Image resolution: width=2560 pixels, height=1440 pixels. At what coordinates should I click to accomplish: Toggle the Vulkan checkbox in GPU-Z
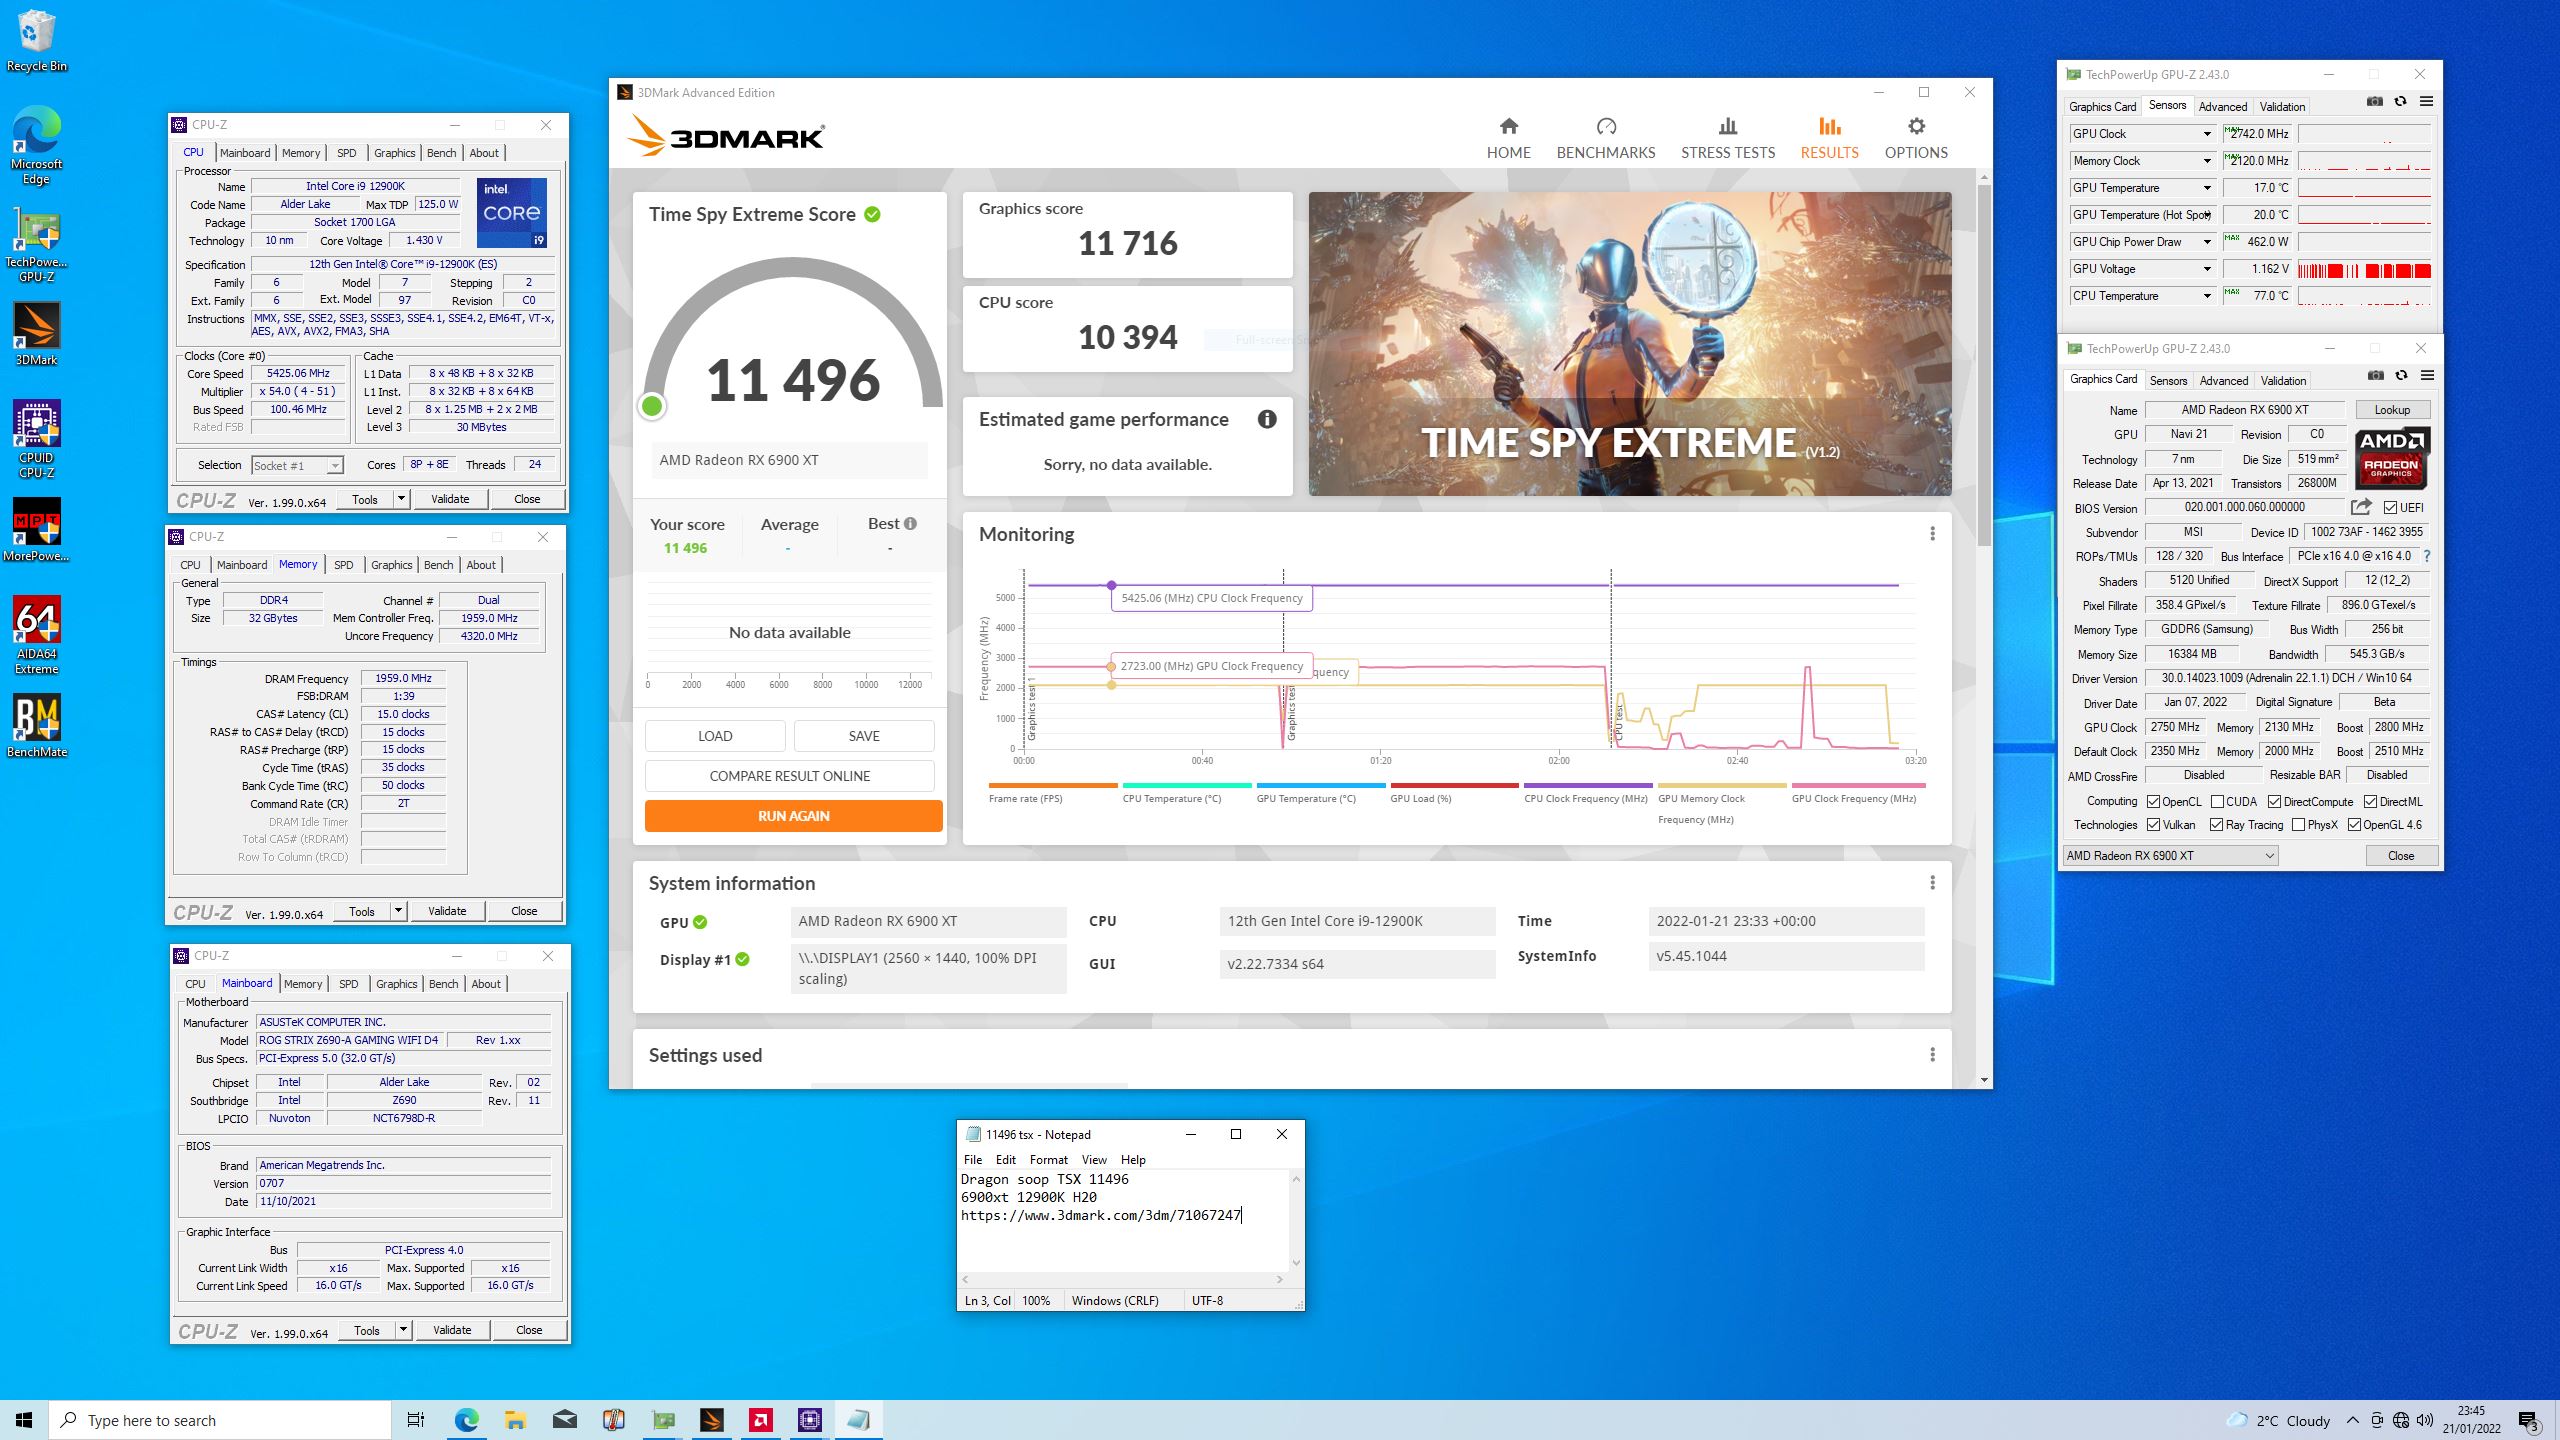point(2153,825)
